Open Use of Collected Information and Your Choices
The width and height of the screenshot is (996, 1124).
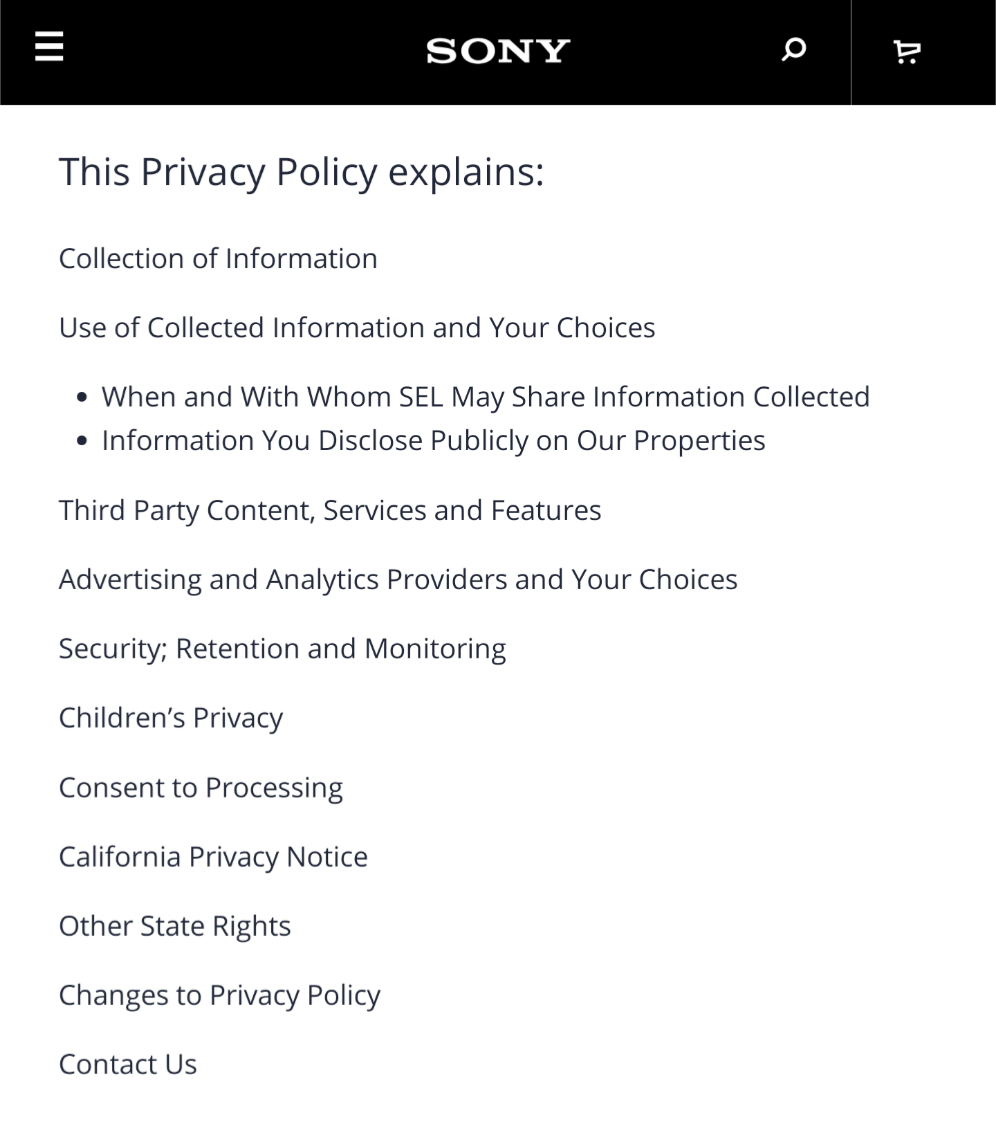(357, 328)
